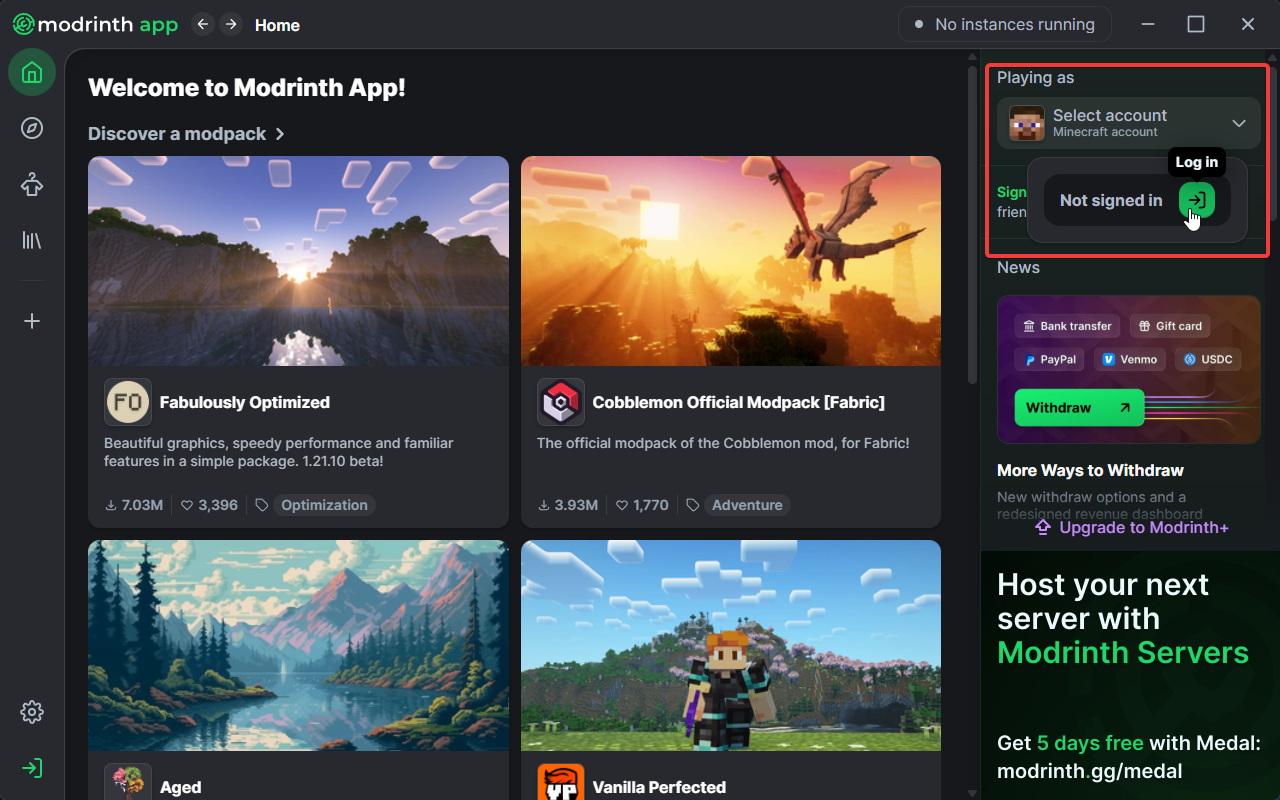Go forward with the right arrow button

tap(231, 24)
